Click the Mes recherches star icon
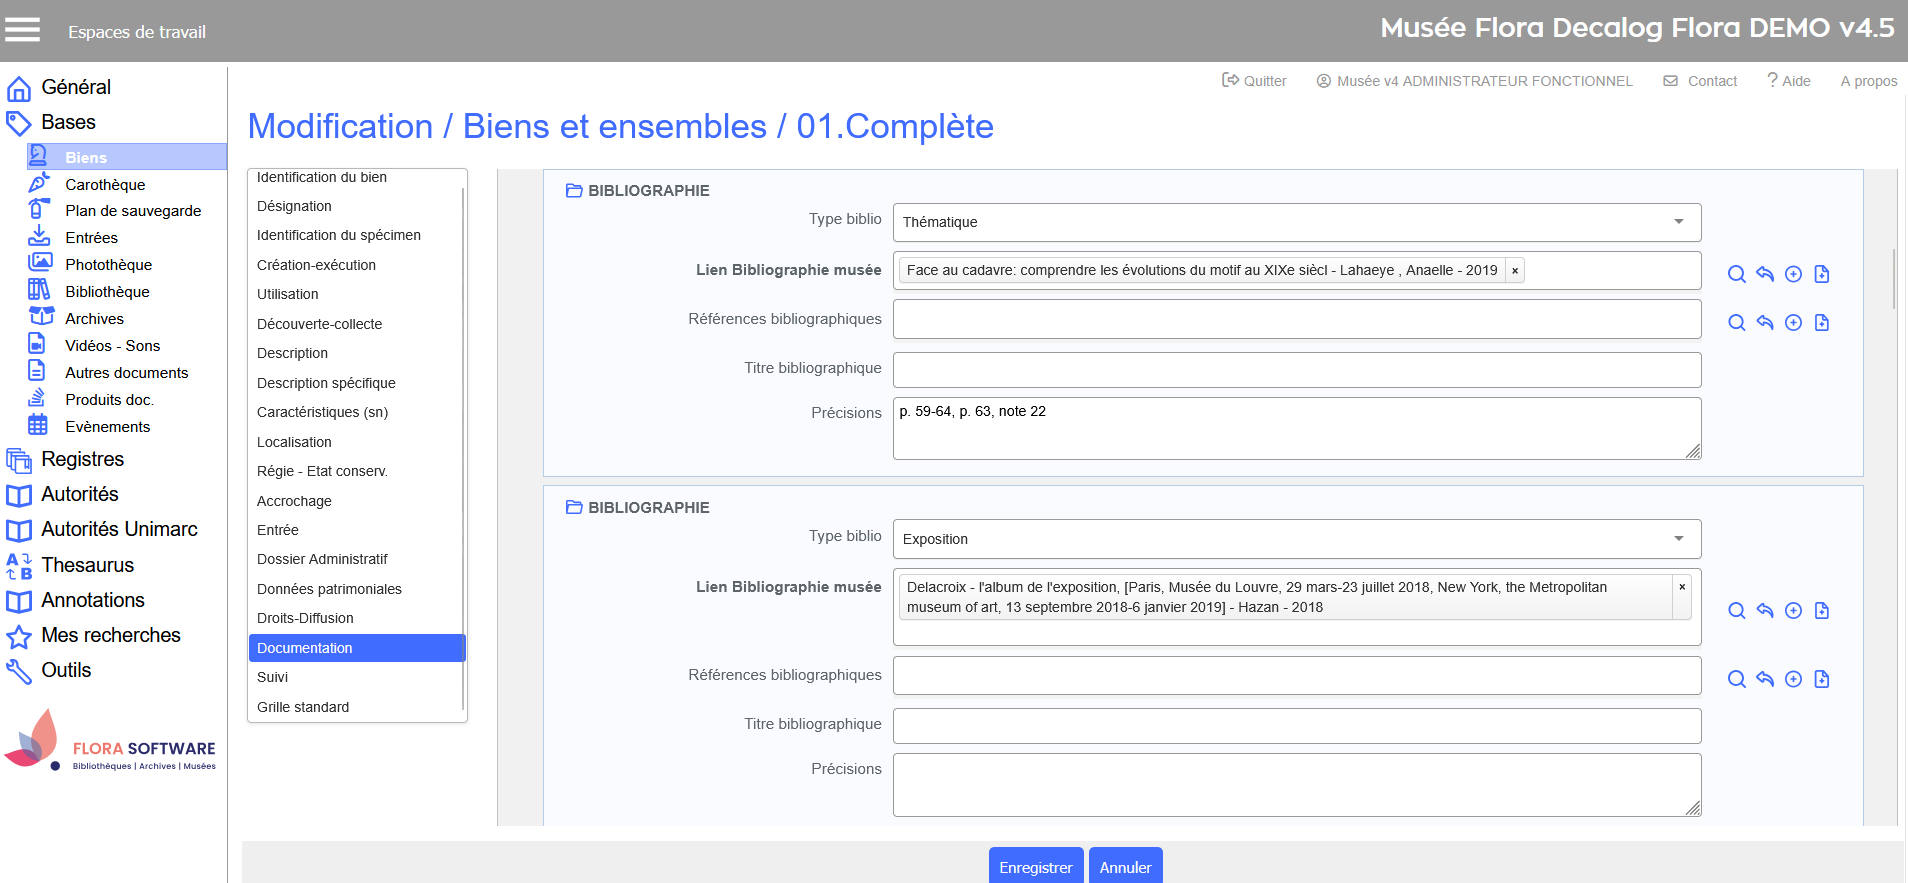 (19, 637)
